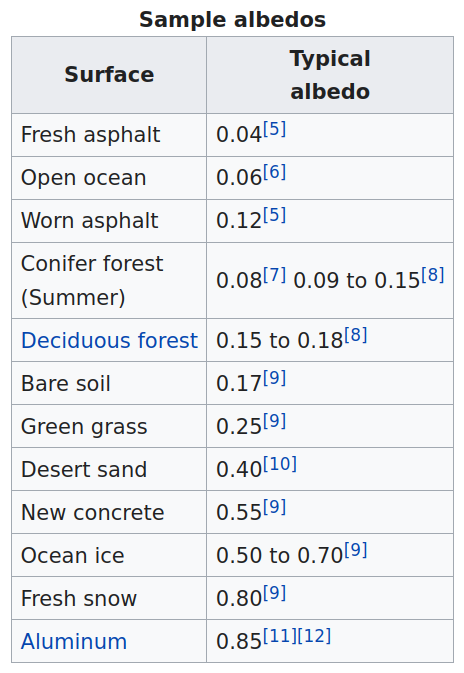Image resolution: width=464 pixels, height=673 pixels.
Task: Open citation [9] beside Green grass
Action: coord(274,421)
